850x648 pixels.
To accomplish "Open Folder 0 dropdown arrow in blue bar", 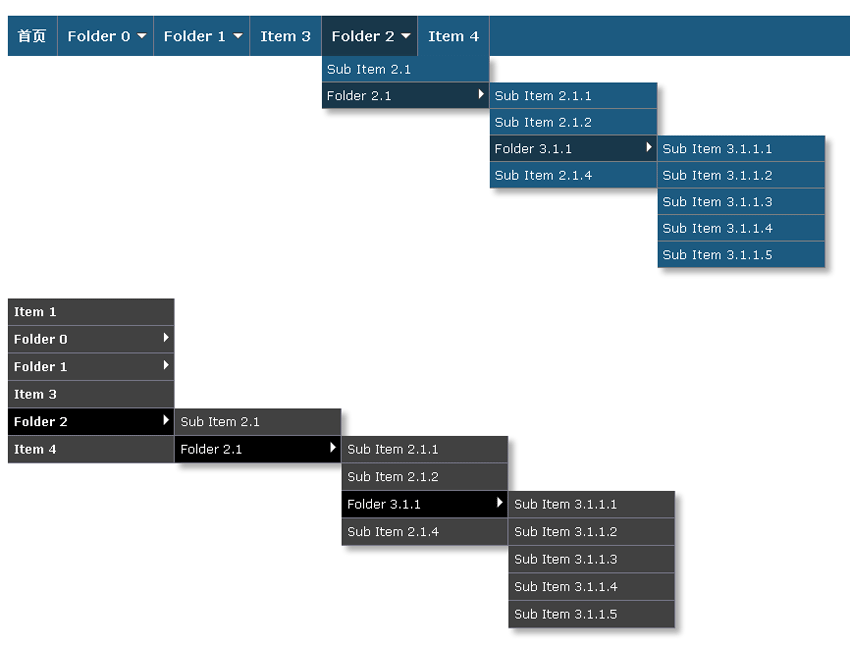I will click(x=142, y=37).
